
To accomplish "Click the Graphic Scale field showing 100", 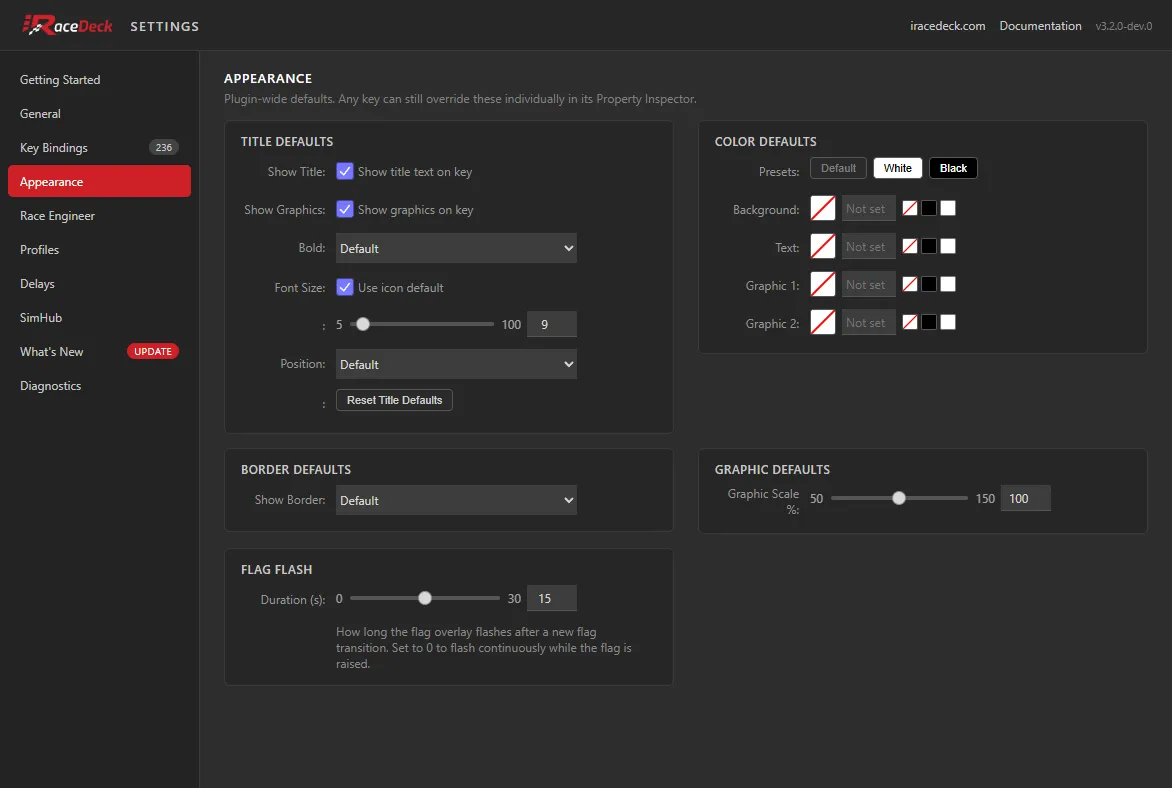I will click(x=1026, y=498).
